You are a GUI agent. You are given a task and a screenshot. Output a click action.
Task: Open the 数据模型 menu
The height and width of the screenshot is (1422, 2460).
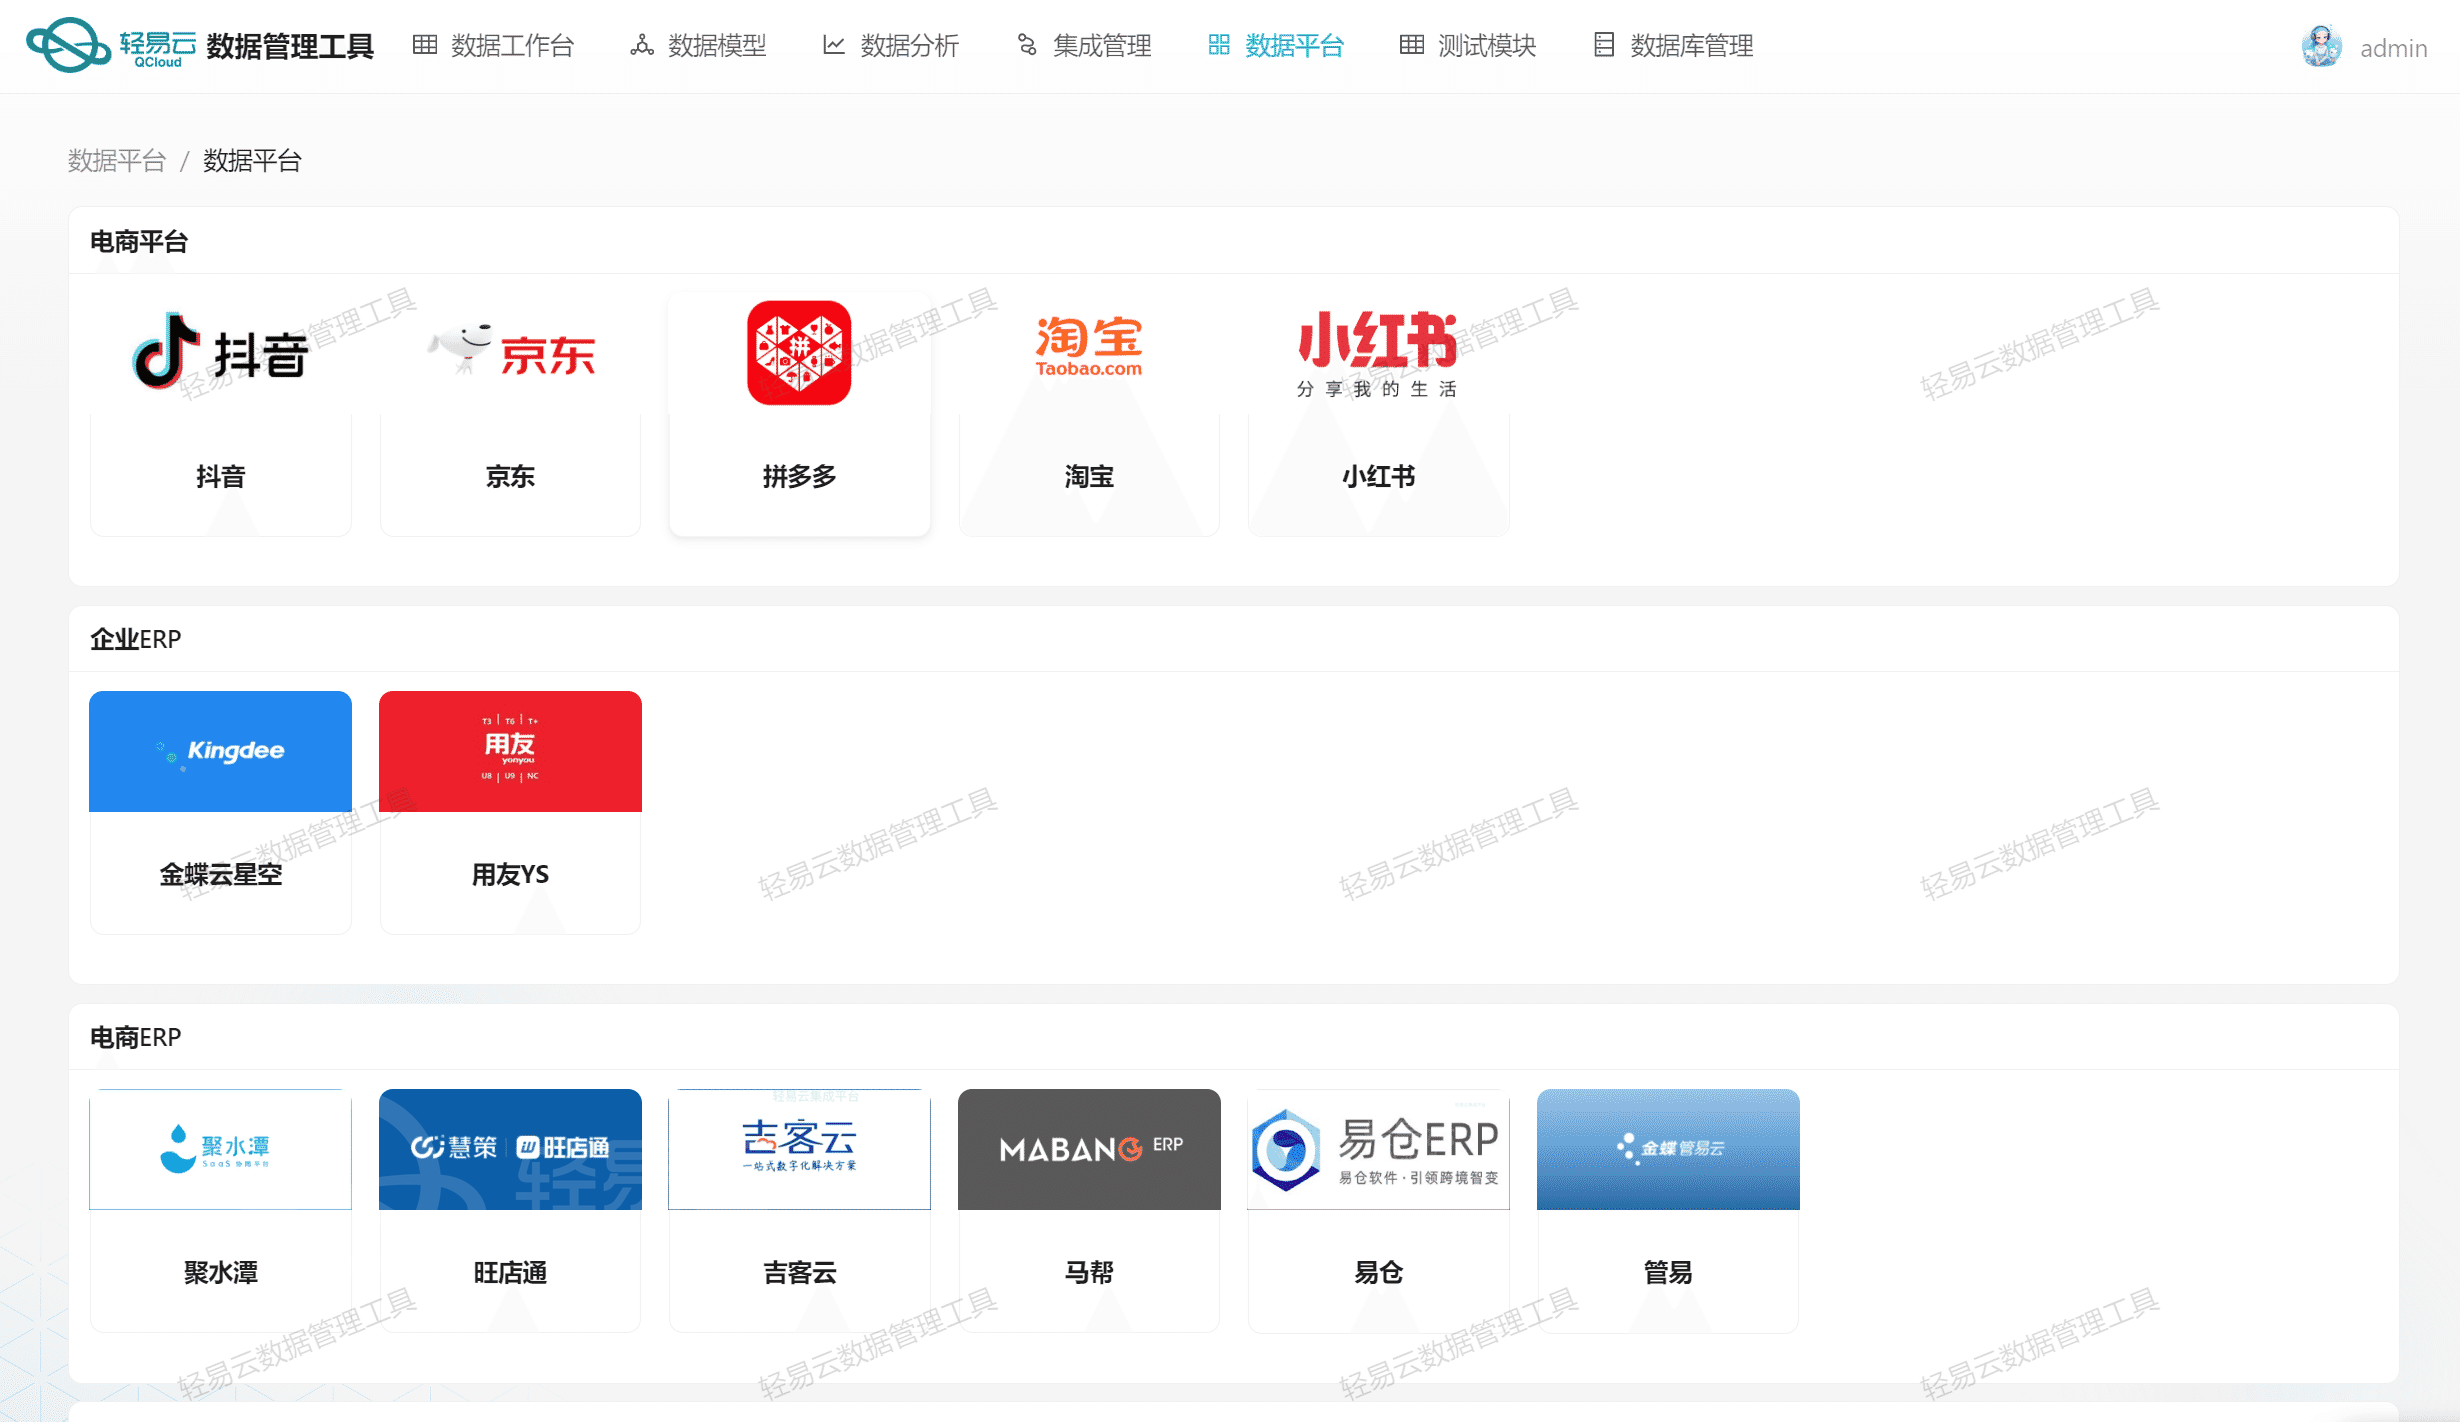(x=698, y=46)
